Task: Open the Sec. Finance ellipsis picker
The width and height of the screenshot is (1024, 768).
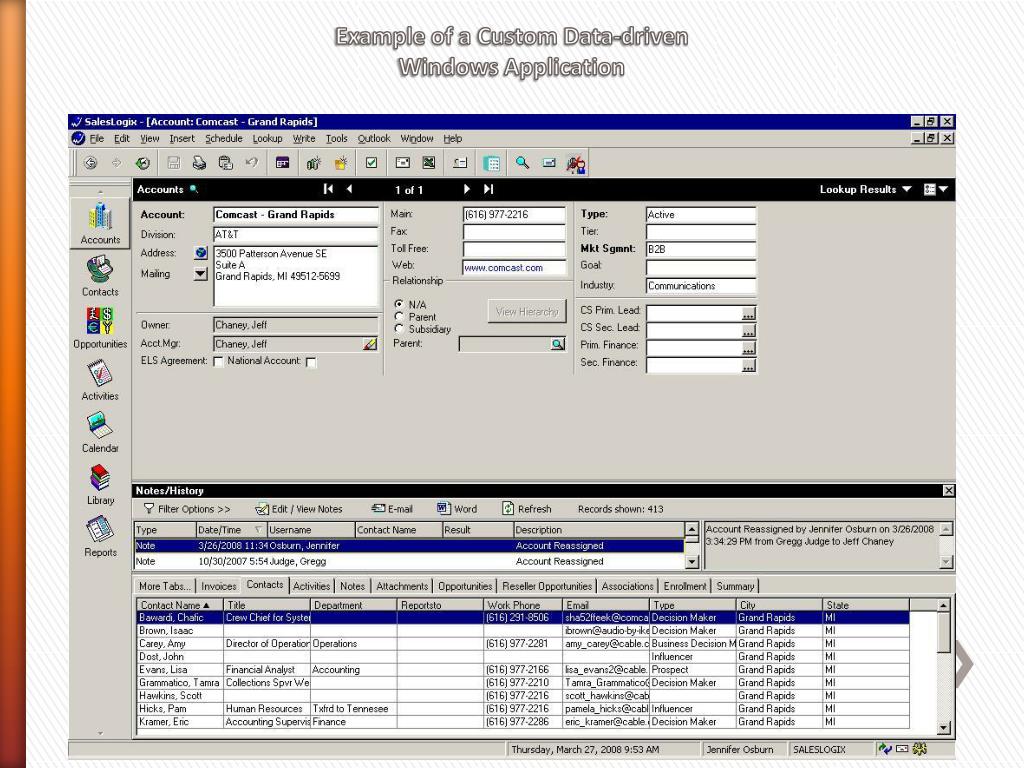Action: pyautogui.click(x=748, y=366)
